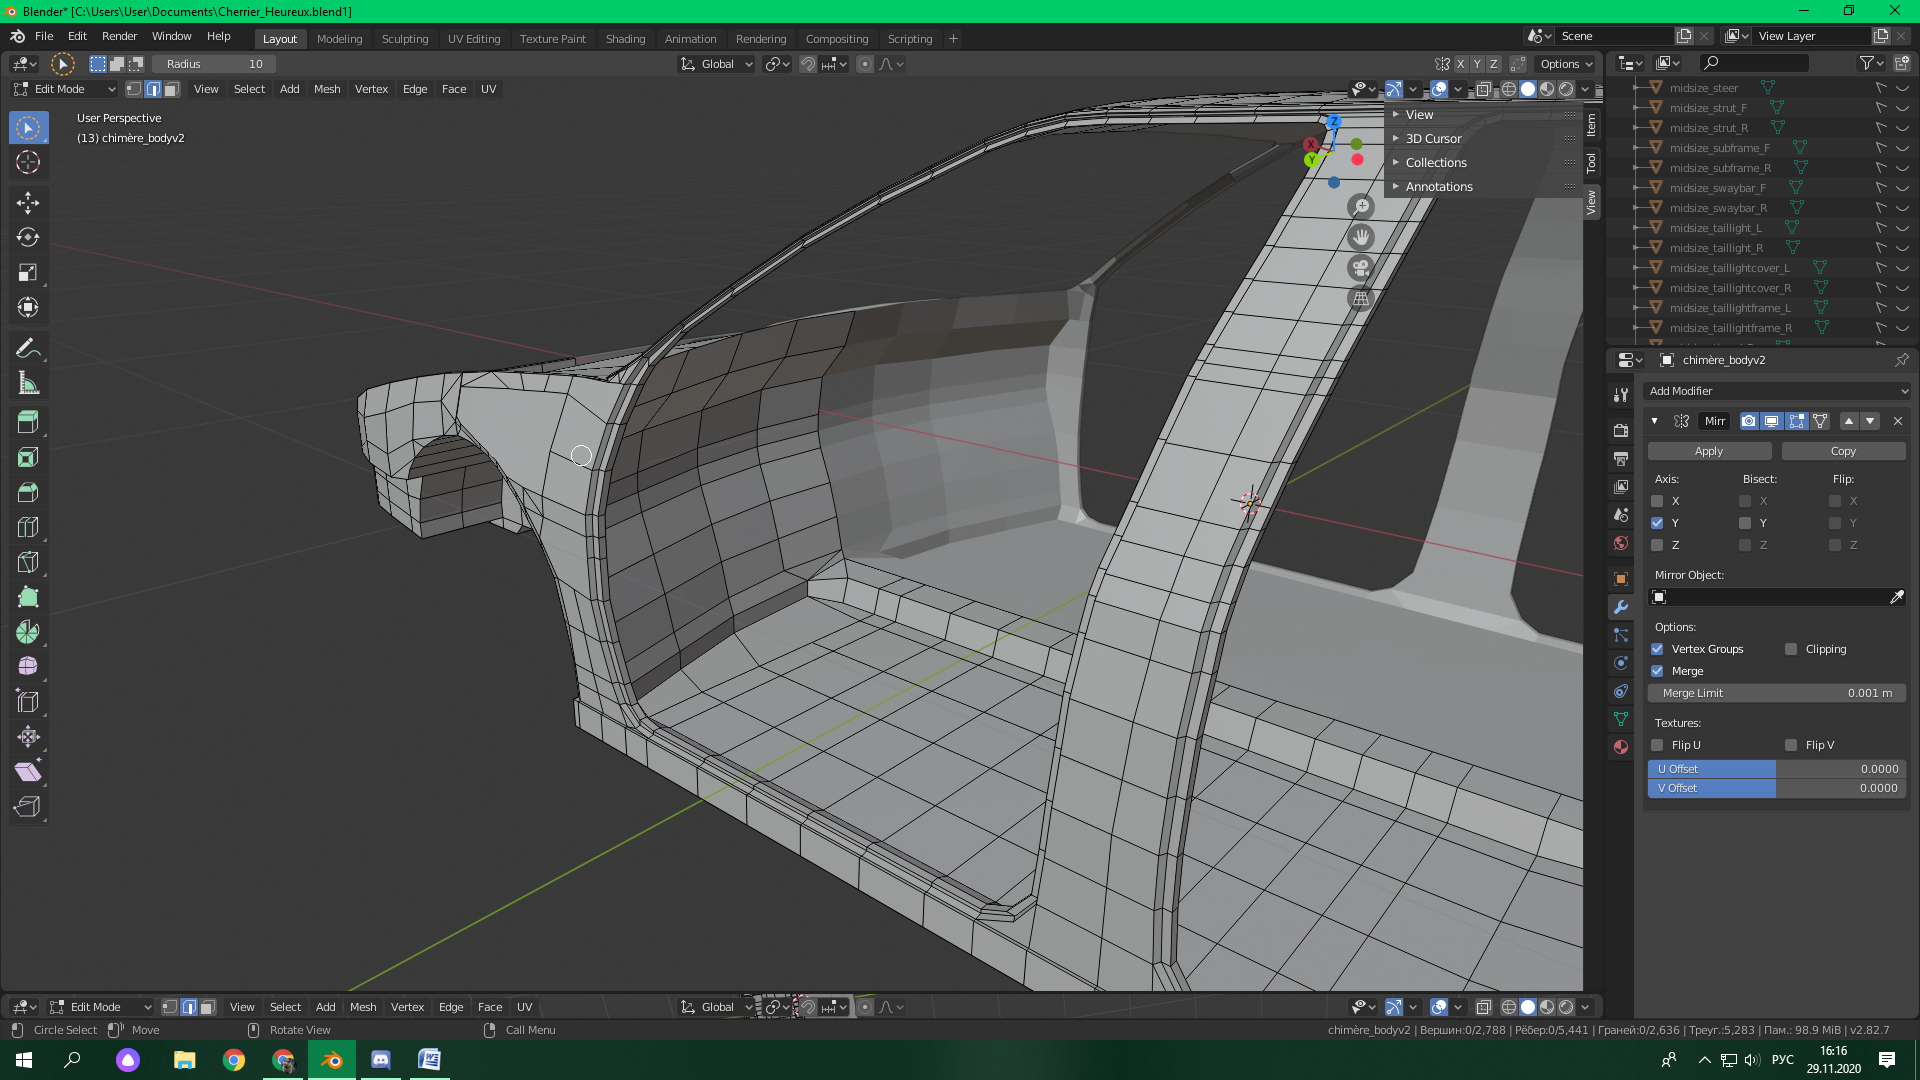
Task: Enable the X axis mirror checkbox
Action: tap(1657, 501)
